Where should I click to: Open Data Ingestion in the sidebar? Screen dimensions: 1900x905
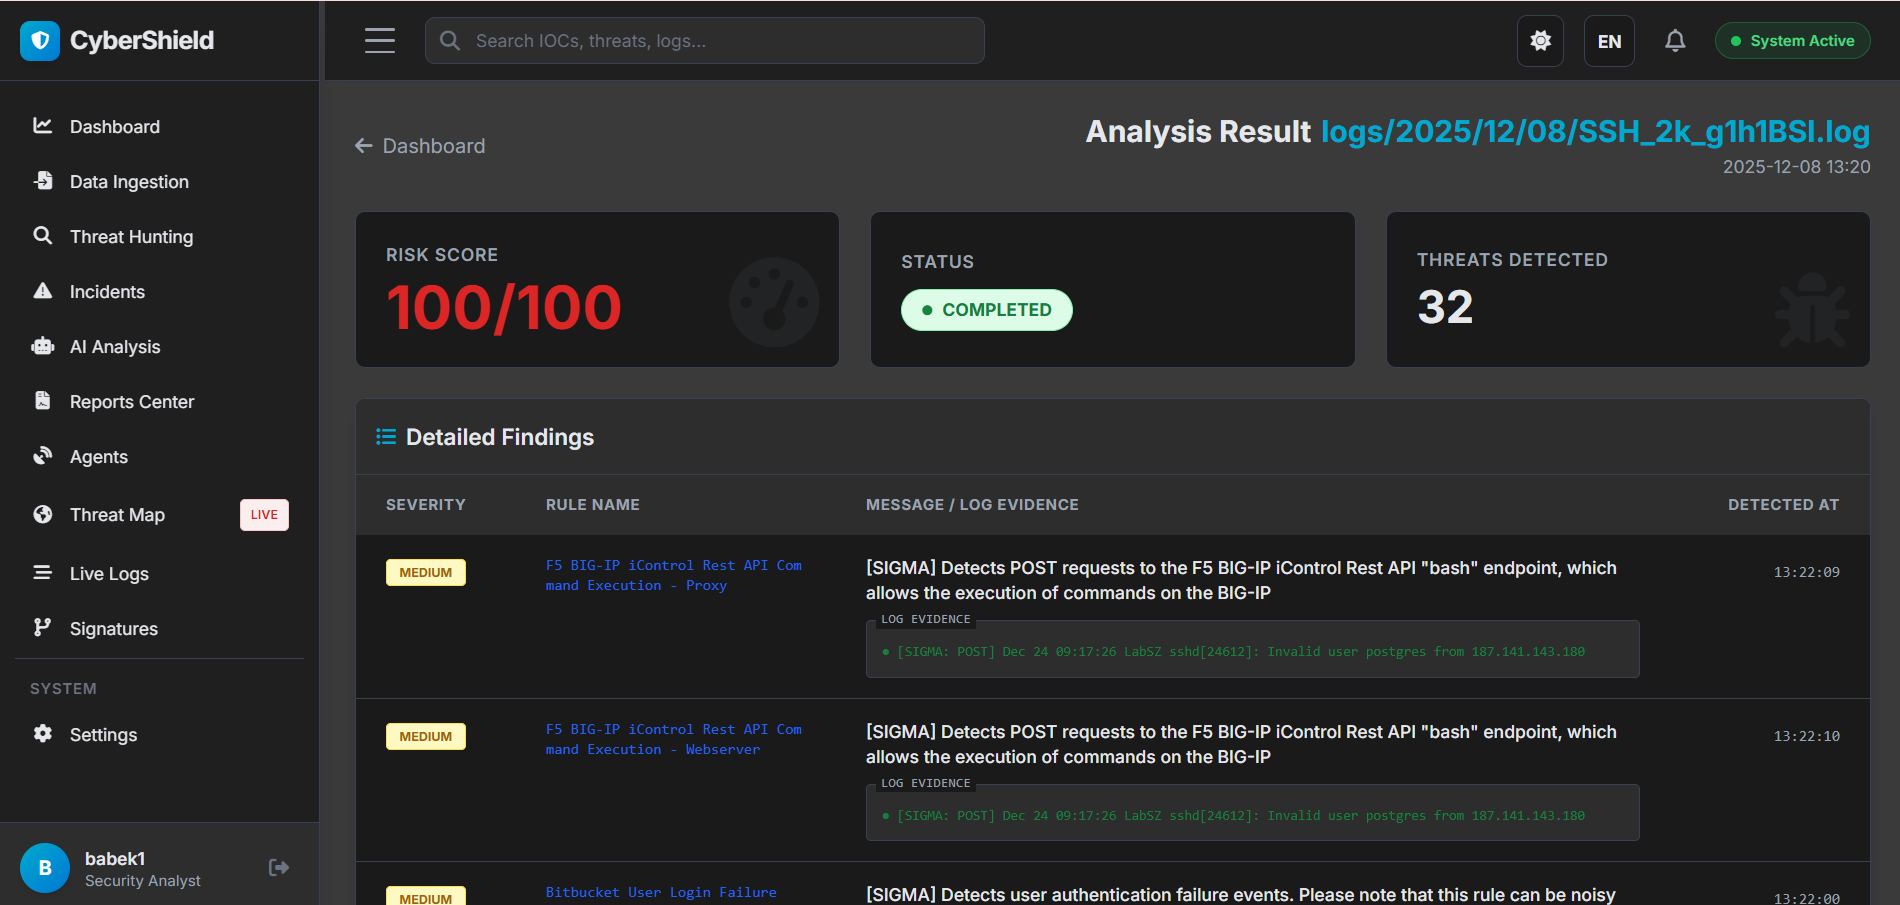[128, 182]
